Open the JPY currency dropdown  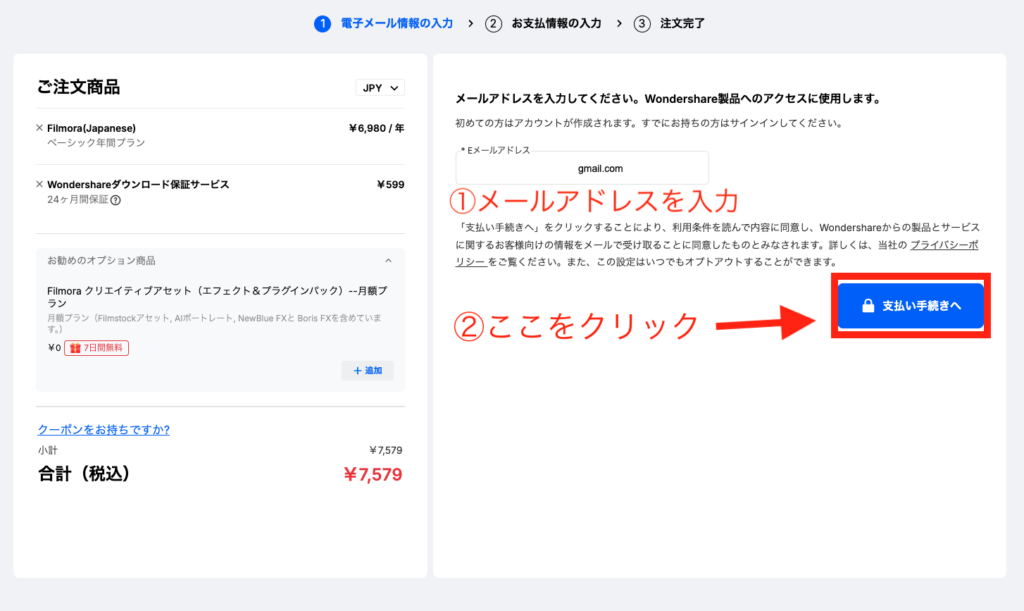pyautogui.click(x=380, y=87)
